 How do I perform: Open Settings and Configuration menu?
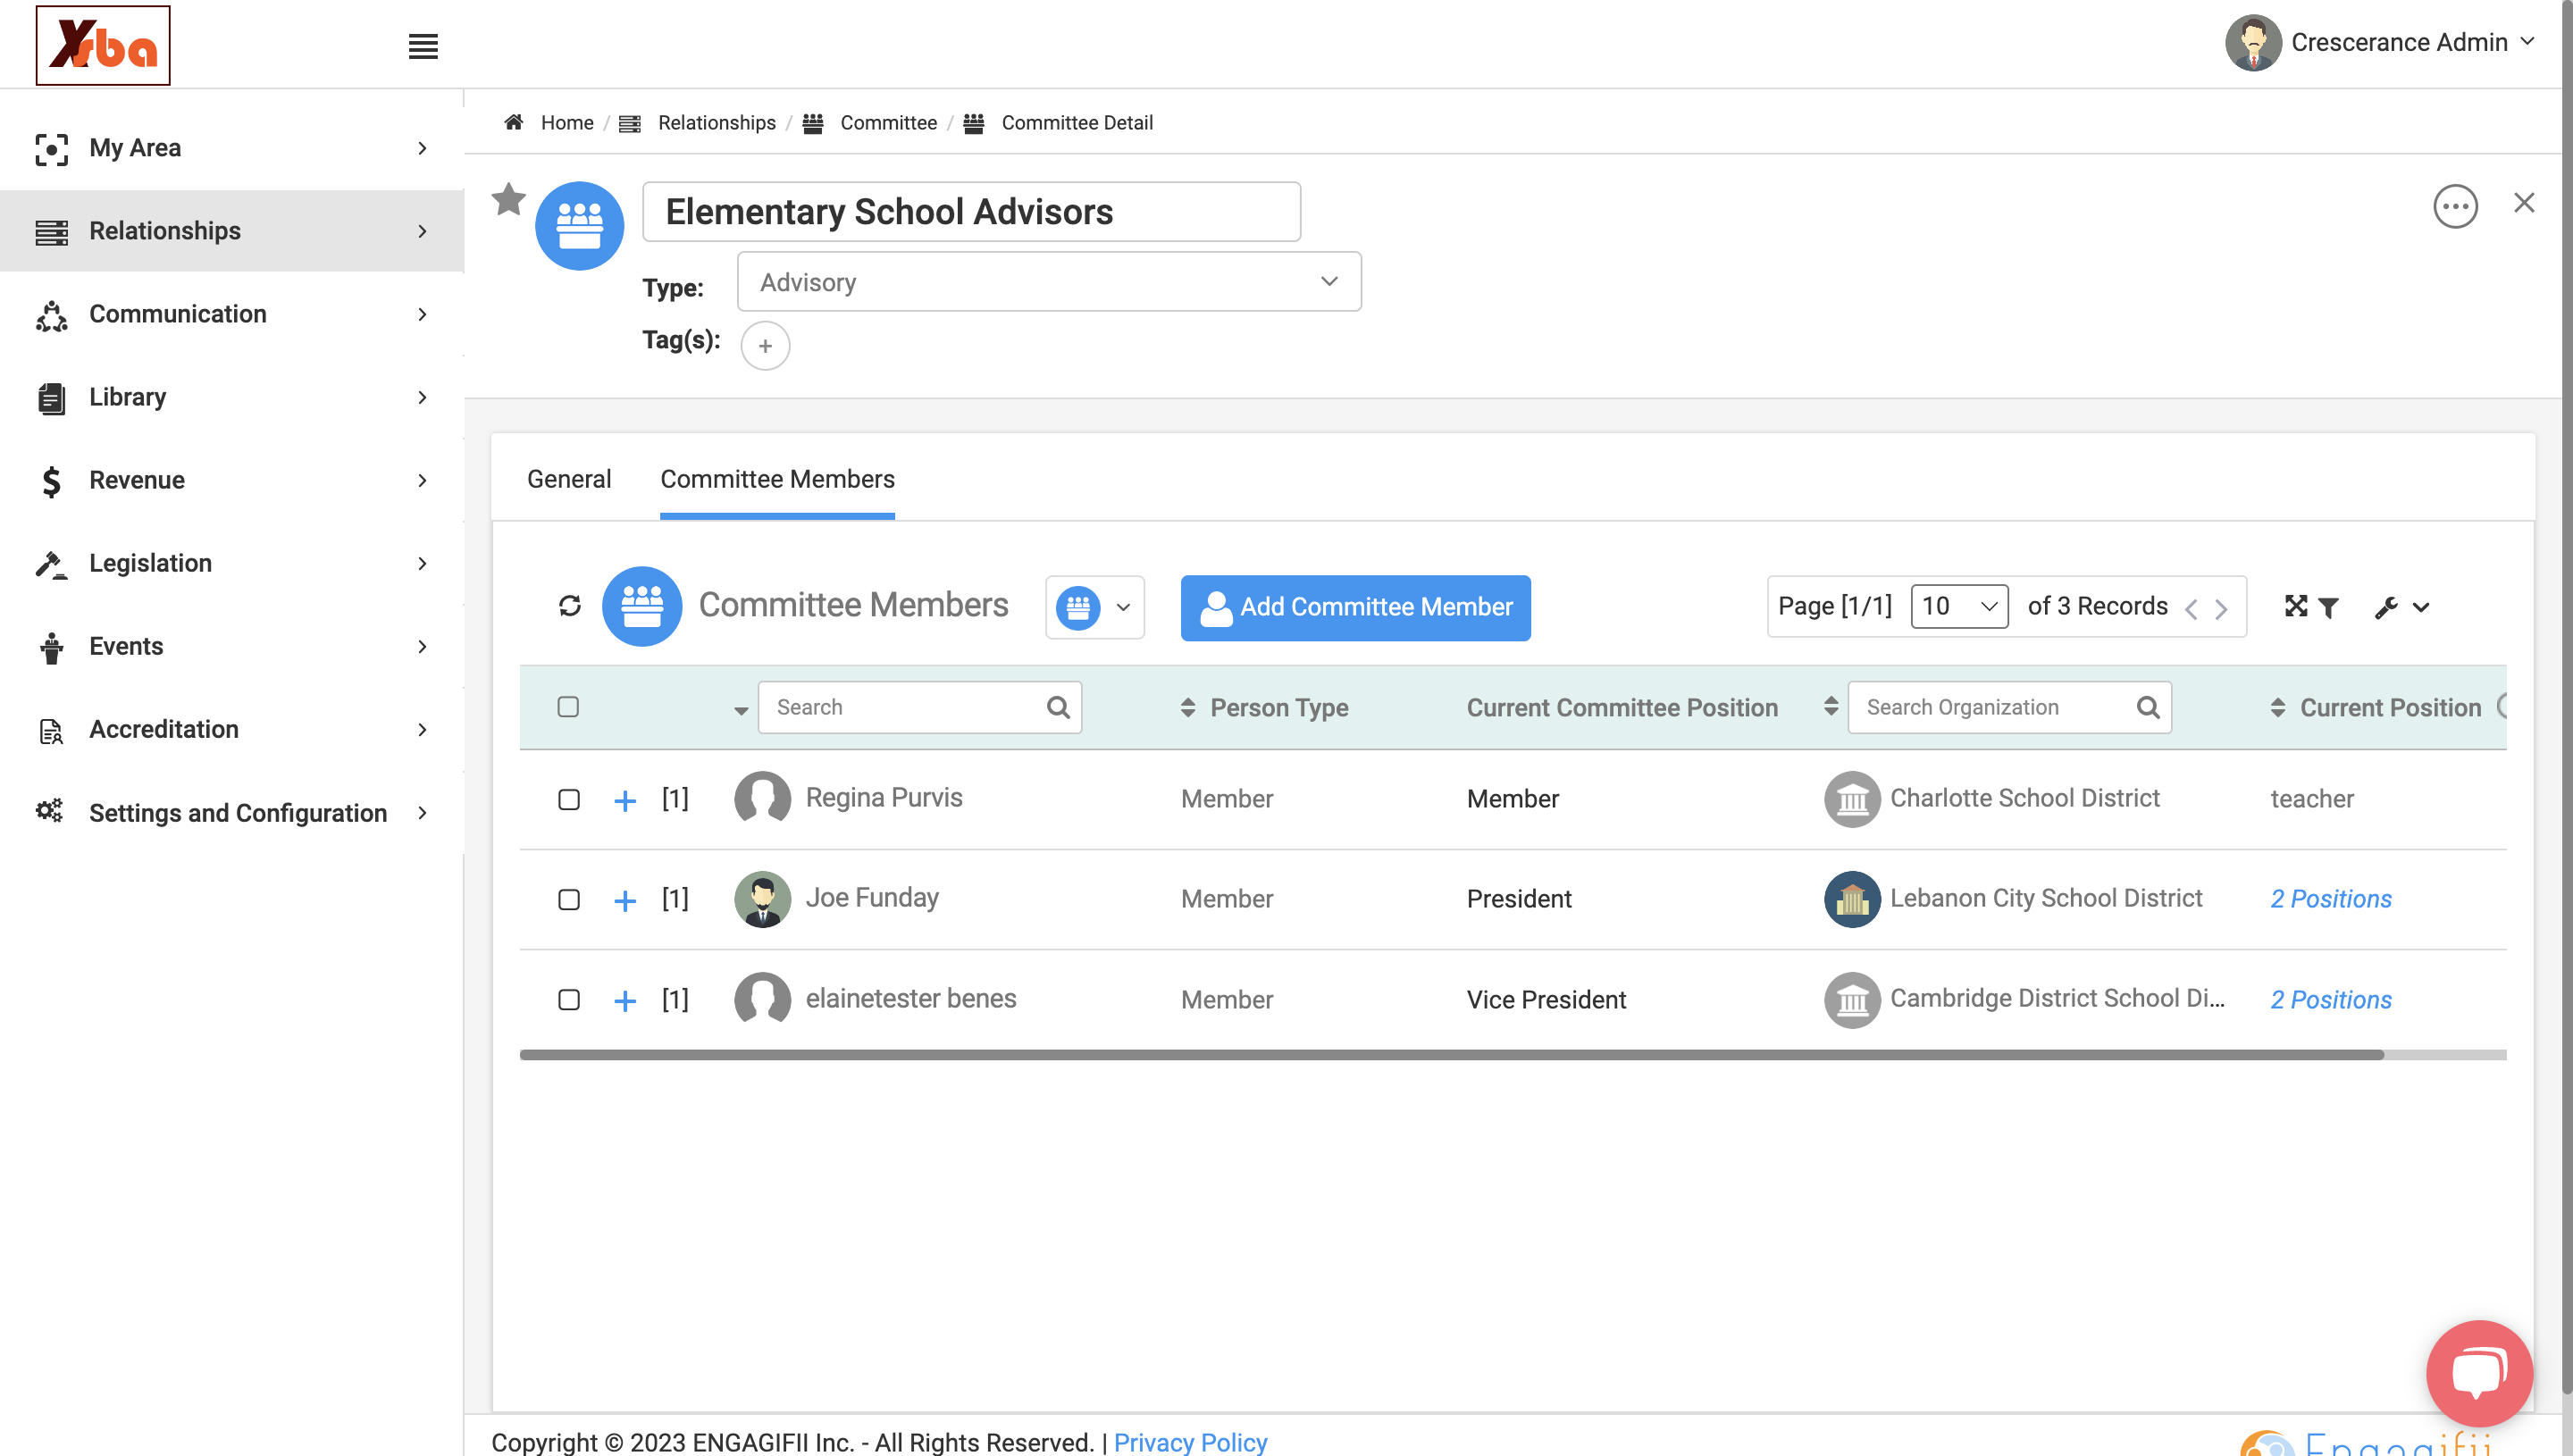click(232, 812)
